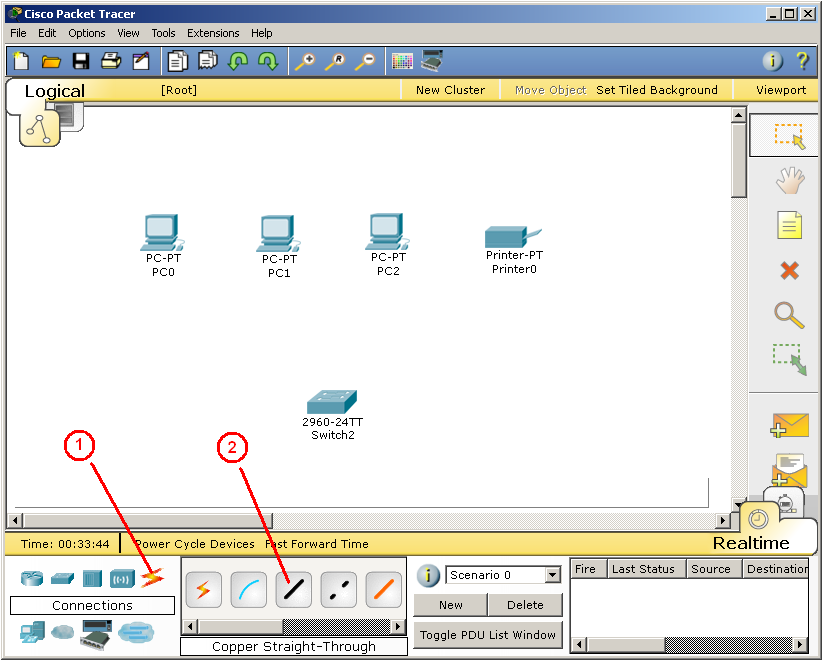
Task: Open the Extensions menu
Action: click(213, 33)
